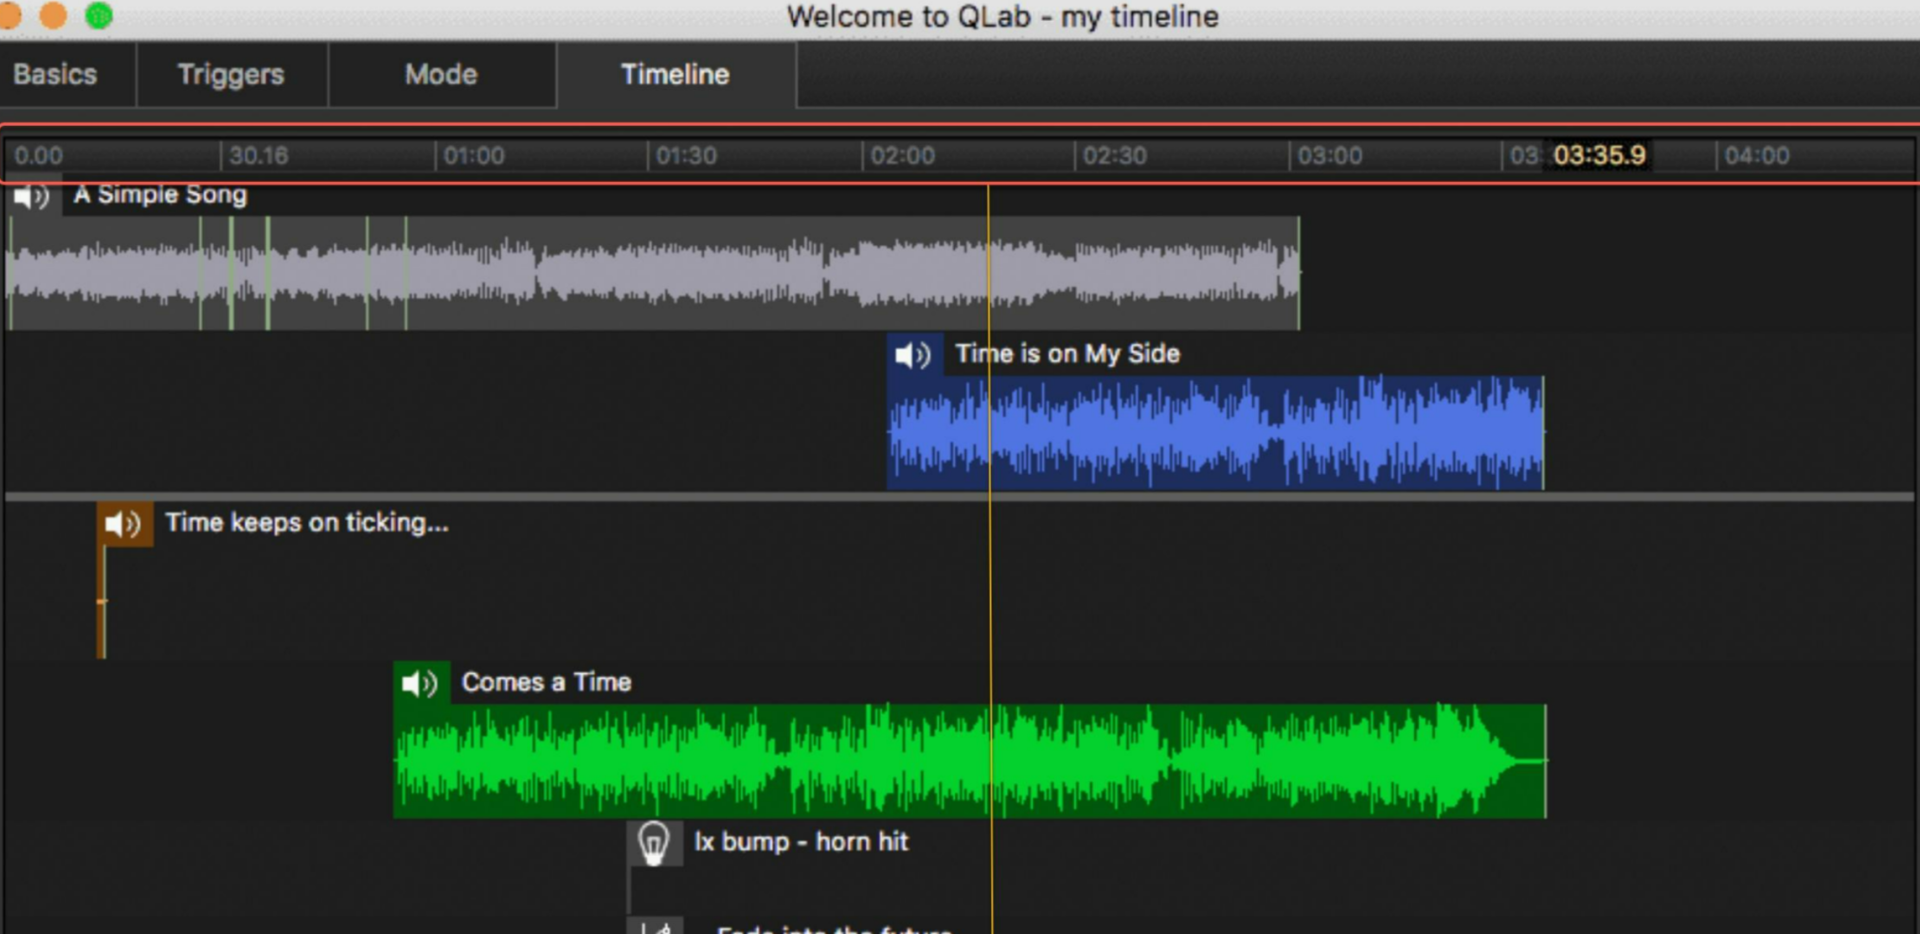Click the 01:30 mark on the ruler
Screen dimensions: 1920x934
coord(687,156)
